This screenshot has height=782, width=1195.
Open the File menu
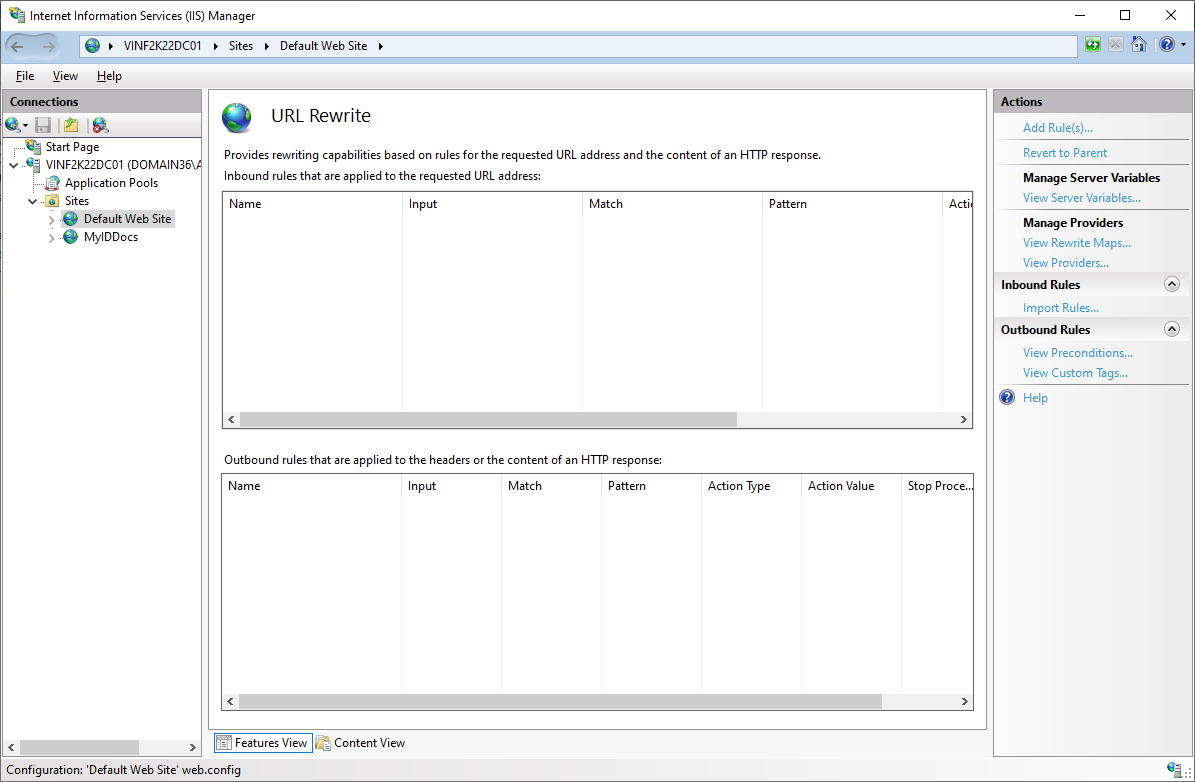(25, 76)
